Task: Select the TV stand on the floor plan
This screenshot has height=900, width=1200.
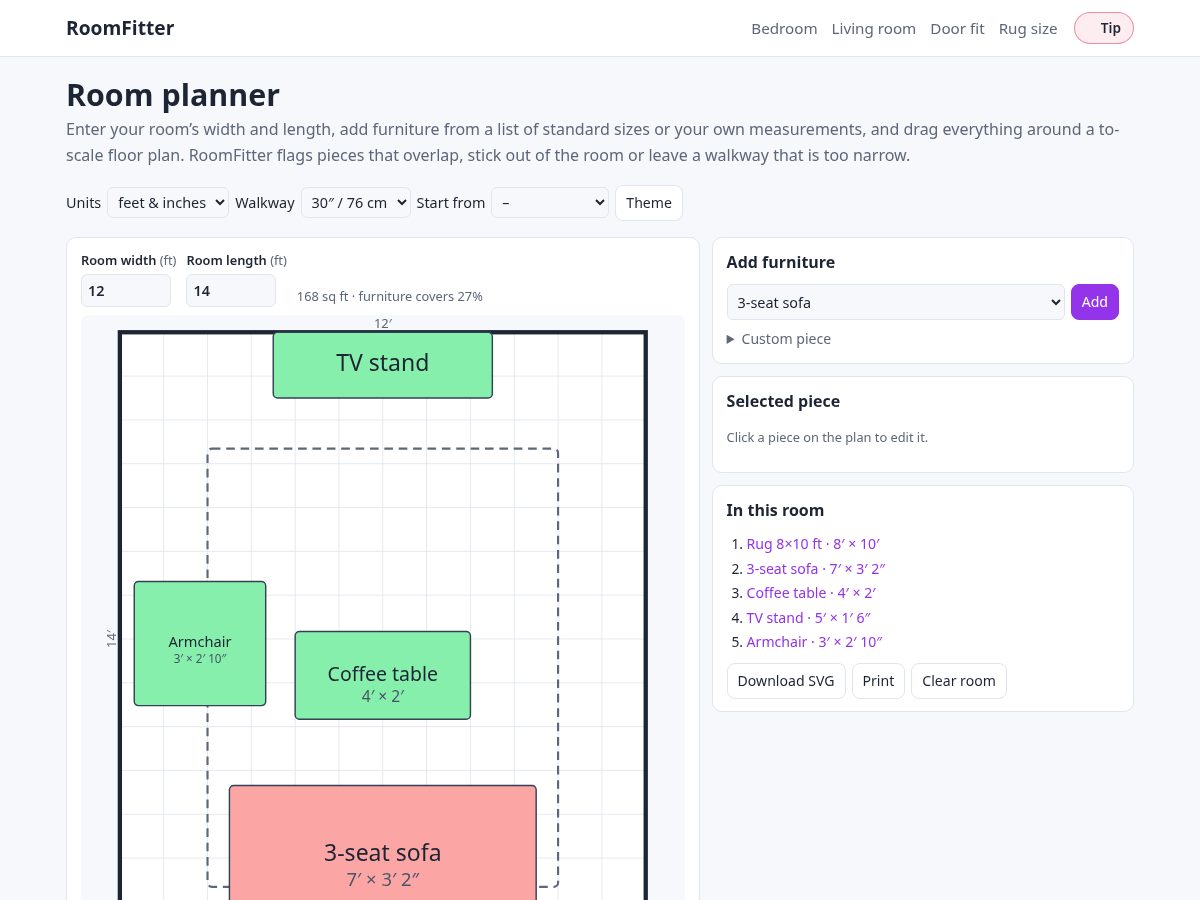Action: [x=383, y=365]
